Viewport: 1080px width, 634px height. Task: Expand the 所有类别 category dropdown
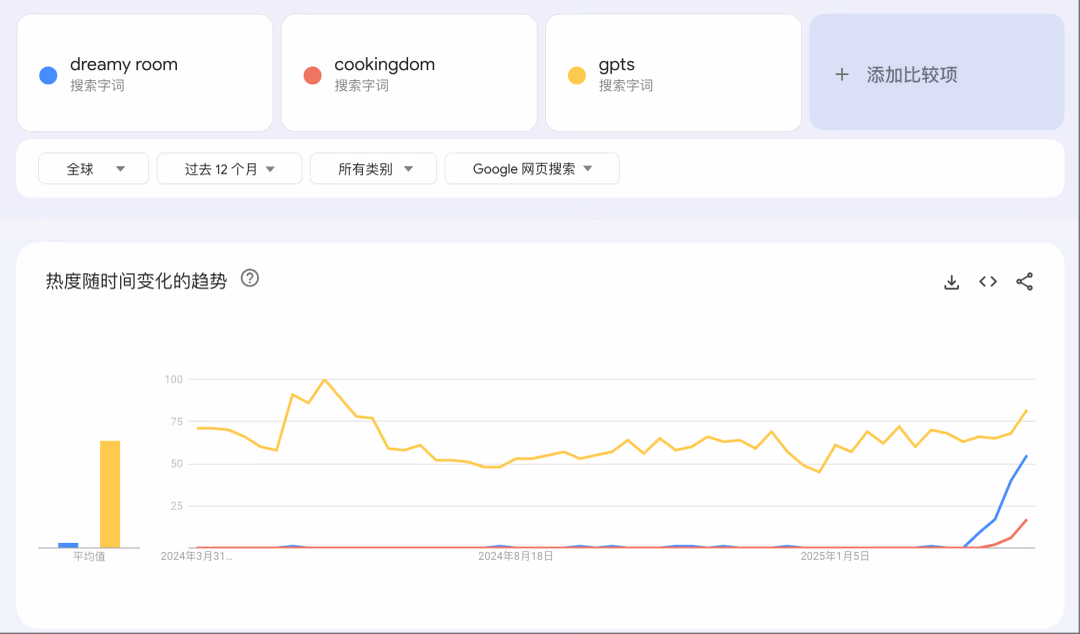(373, 169)
